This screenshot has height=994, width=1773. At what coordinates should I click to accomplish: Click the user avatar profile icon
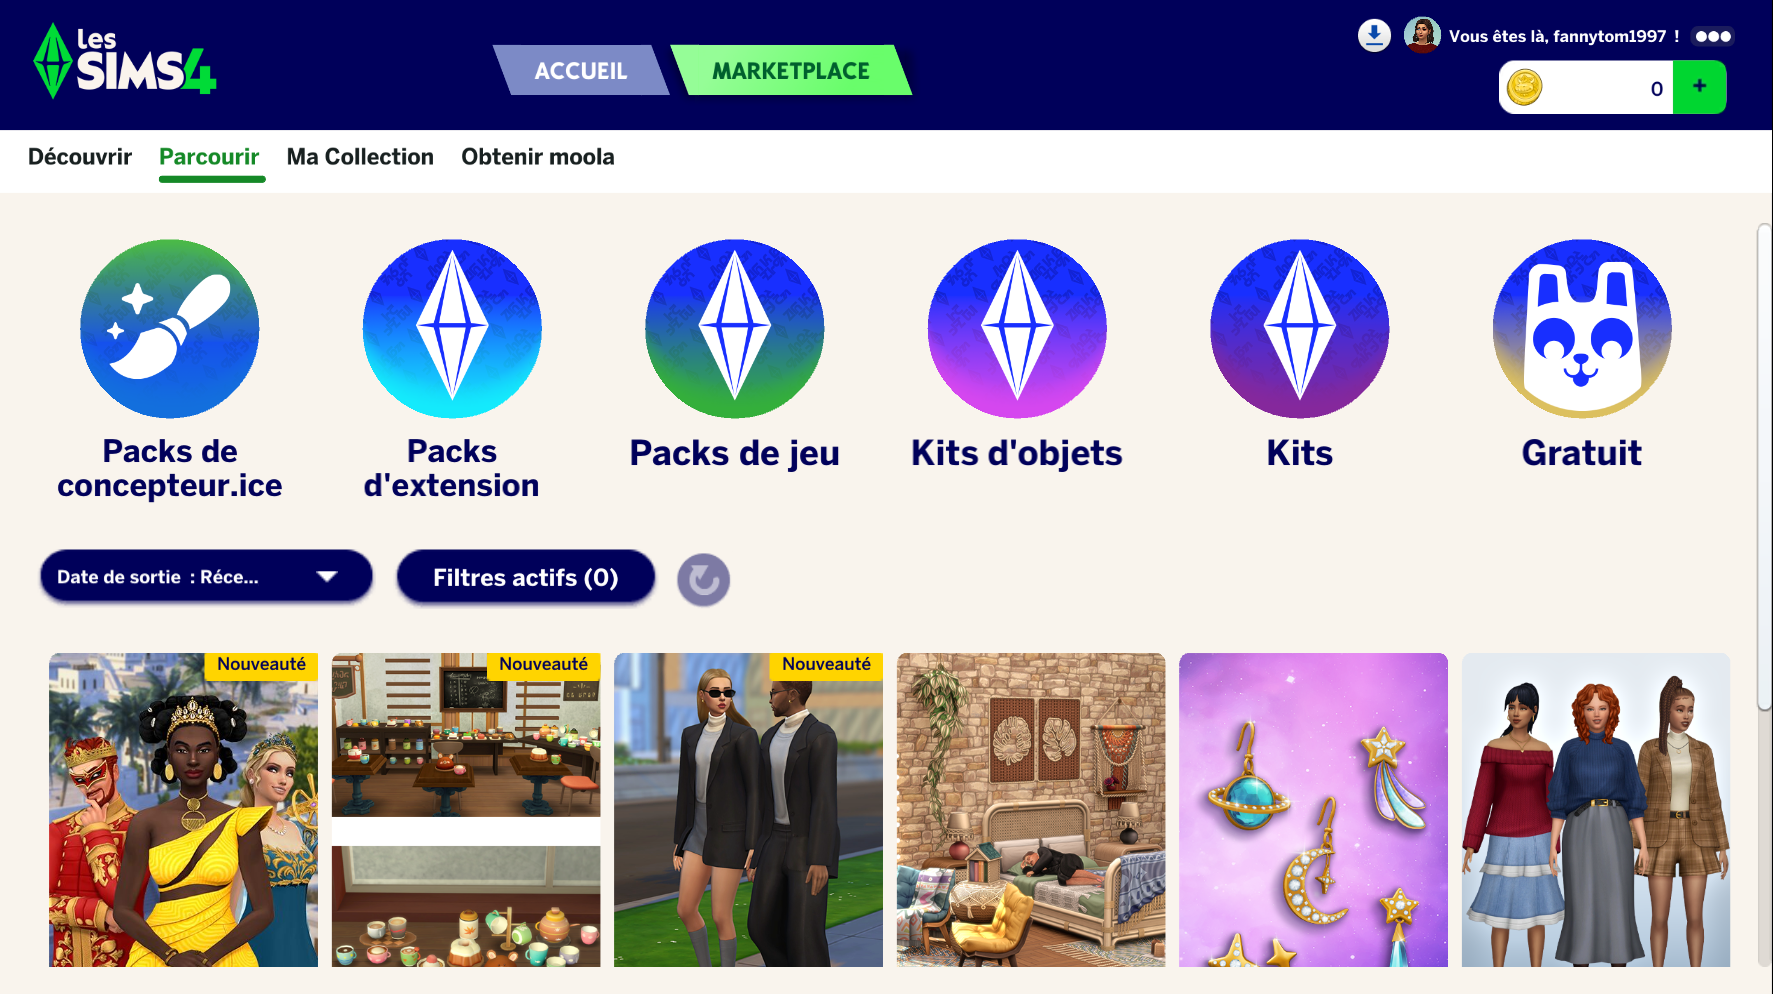click(x=1422, y=35)
